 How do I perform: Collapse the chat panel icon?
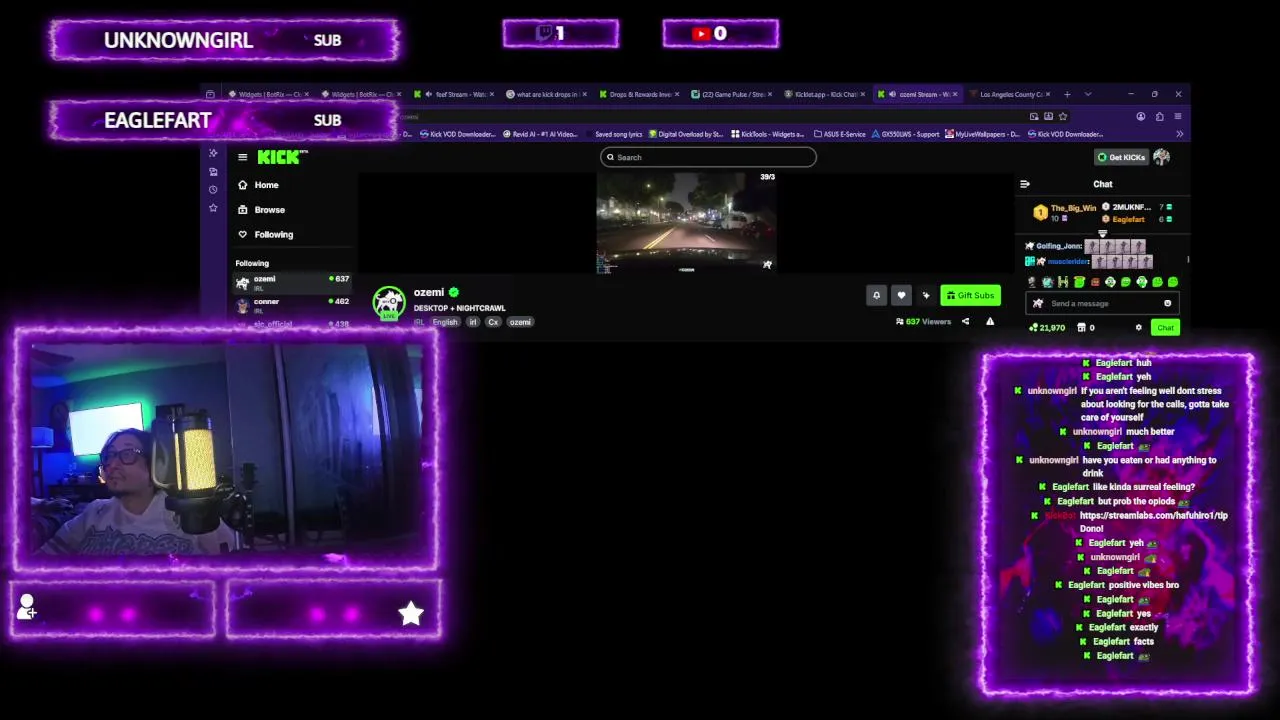click(x=1024, y=184)
